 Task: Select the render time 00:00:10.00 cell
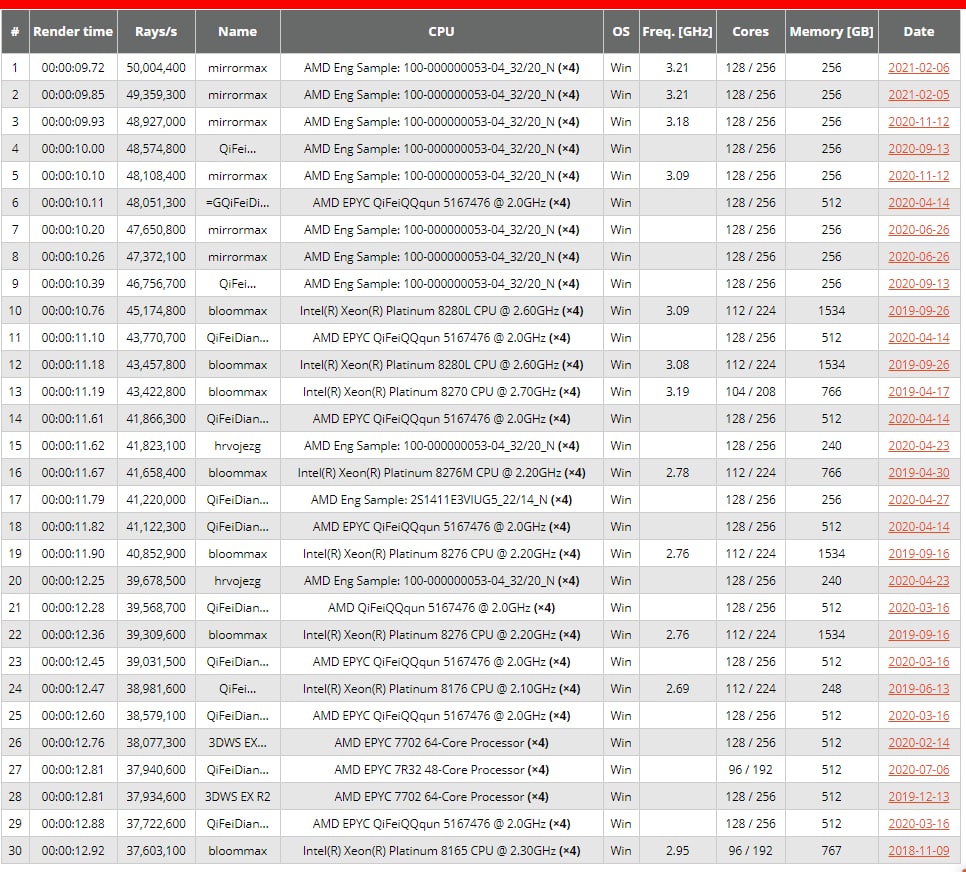pos(73,149)
